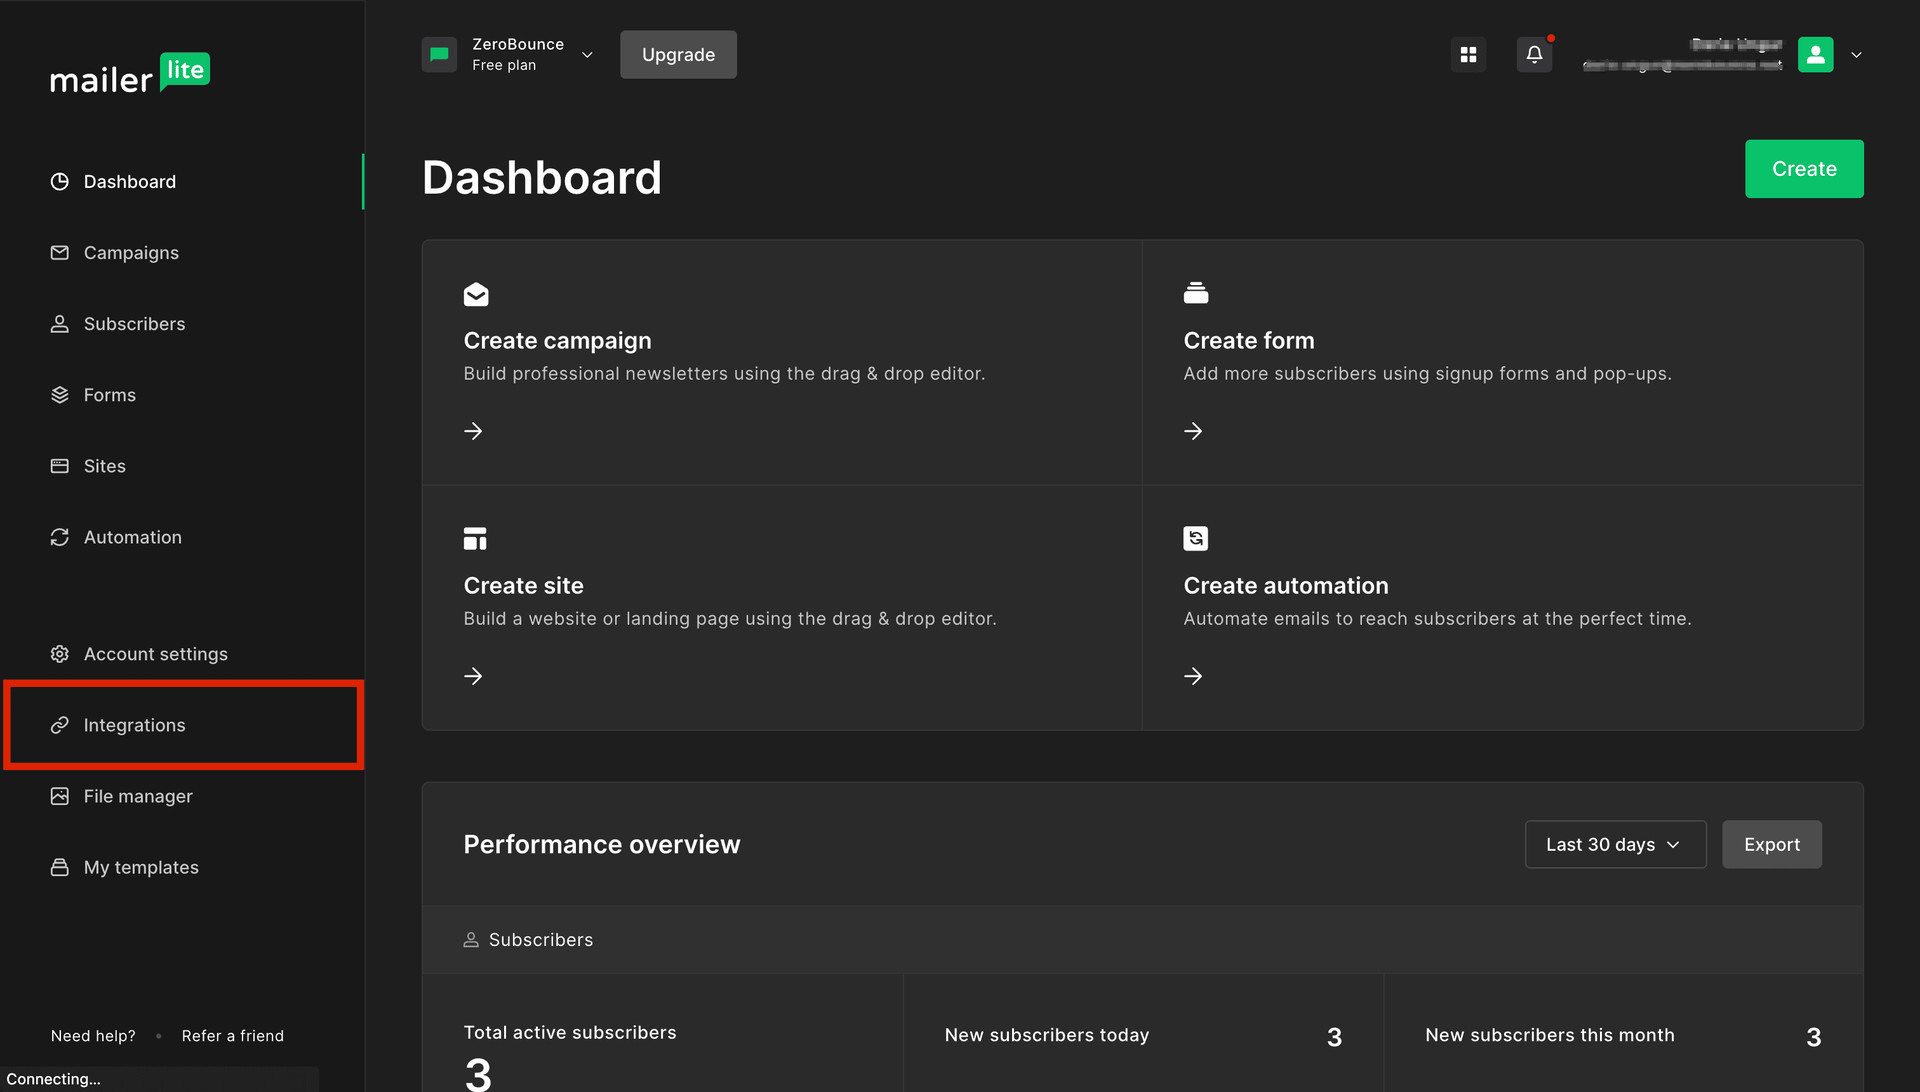The width and height of the screenshot is (1920, 1092).
Task: Switch to the Campaigns section
Action: pos(131,252)
